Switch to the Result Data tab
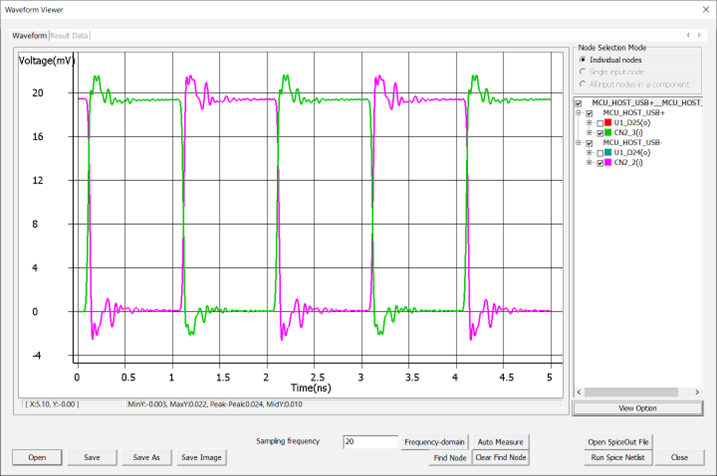This screenshot has height=476, width=717. pos(69,36)
